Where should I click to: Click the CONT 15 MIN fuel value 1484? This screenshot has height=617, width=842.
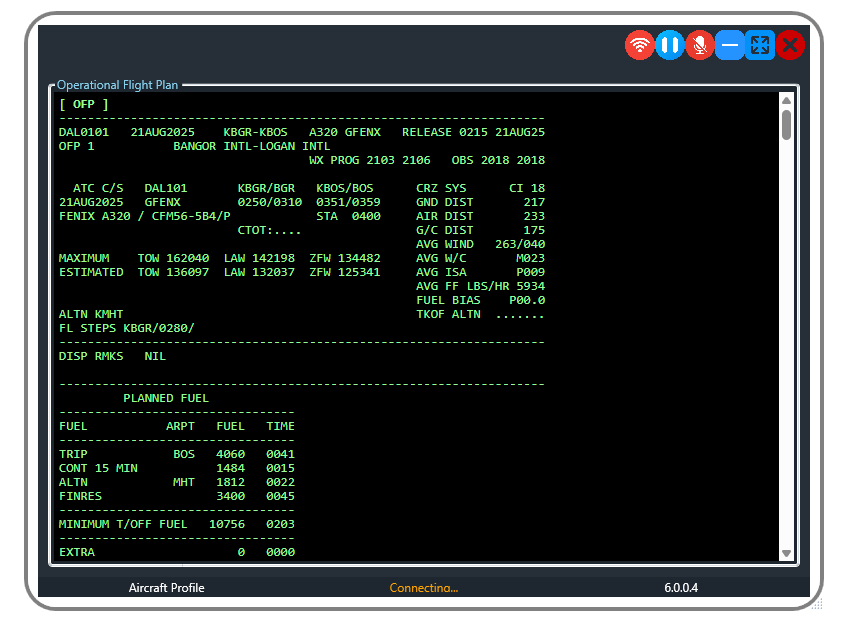tap(230, 468)
